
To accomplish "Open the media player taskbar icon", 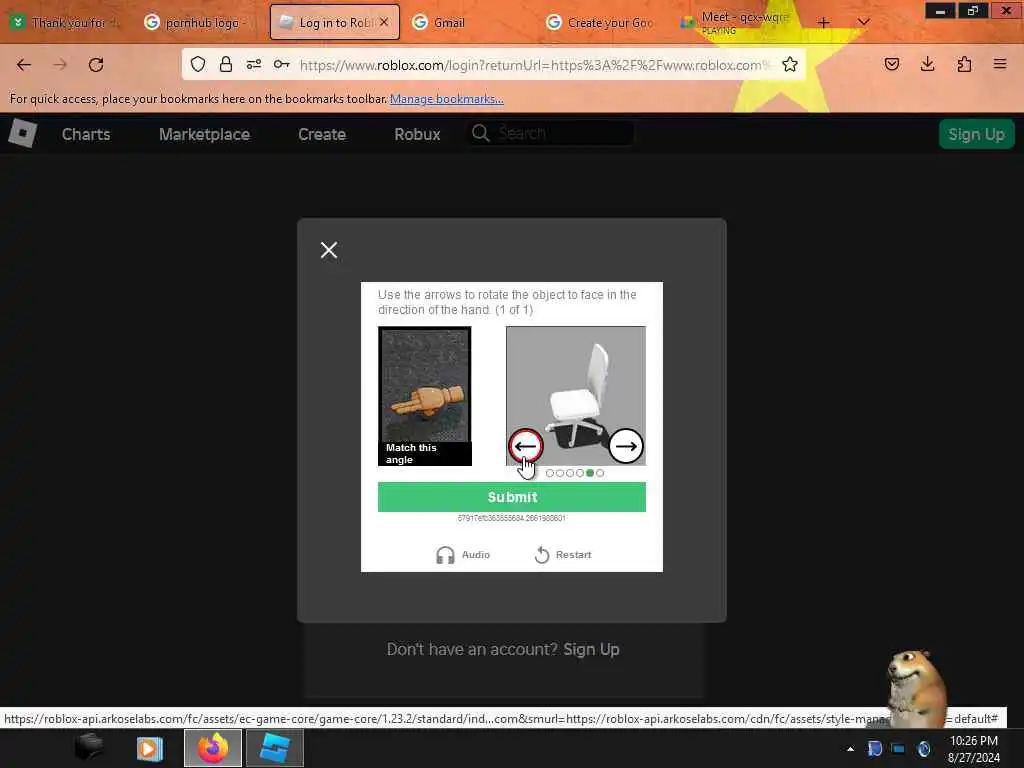I will 150,748.
